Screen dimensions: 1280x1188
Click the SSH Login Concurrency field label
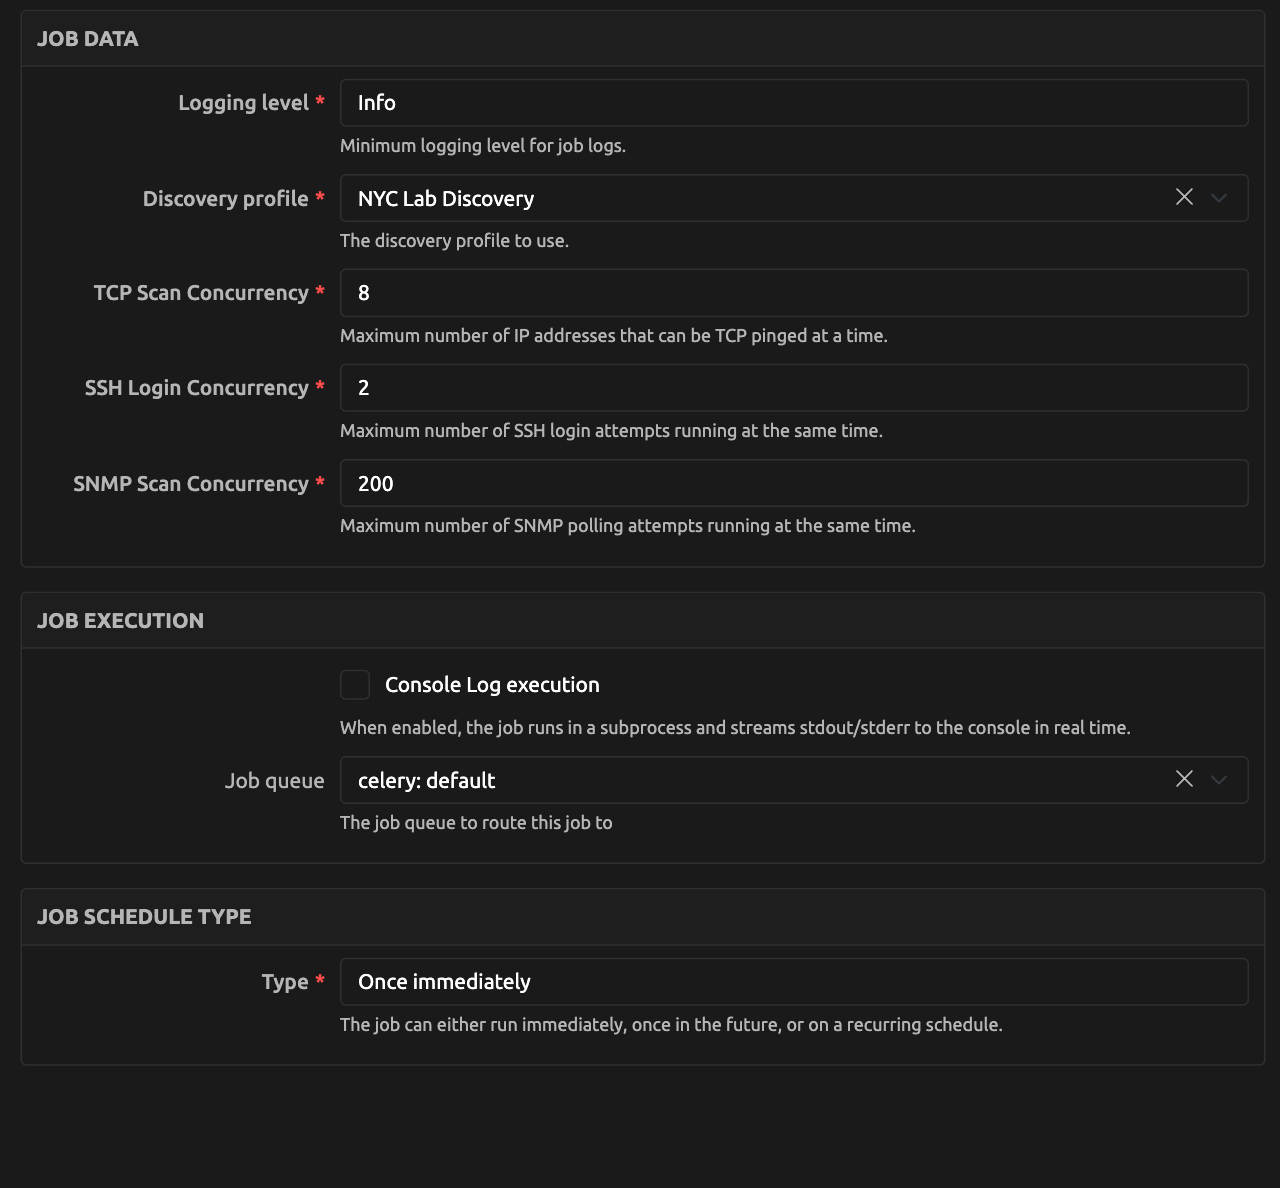point(196,388)
